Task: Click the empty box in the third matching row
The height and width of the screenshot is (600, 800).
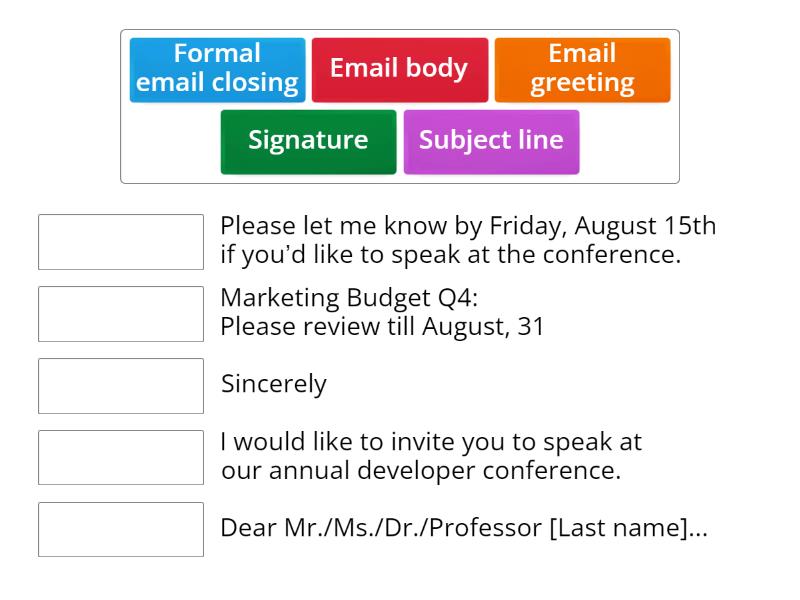Action: (120, 385)
